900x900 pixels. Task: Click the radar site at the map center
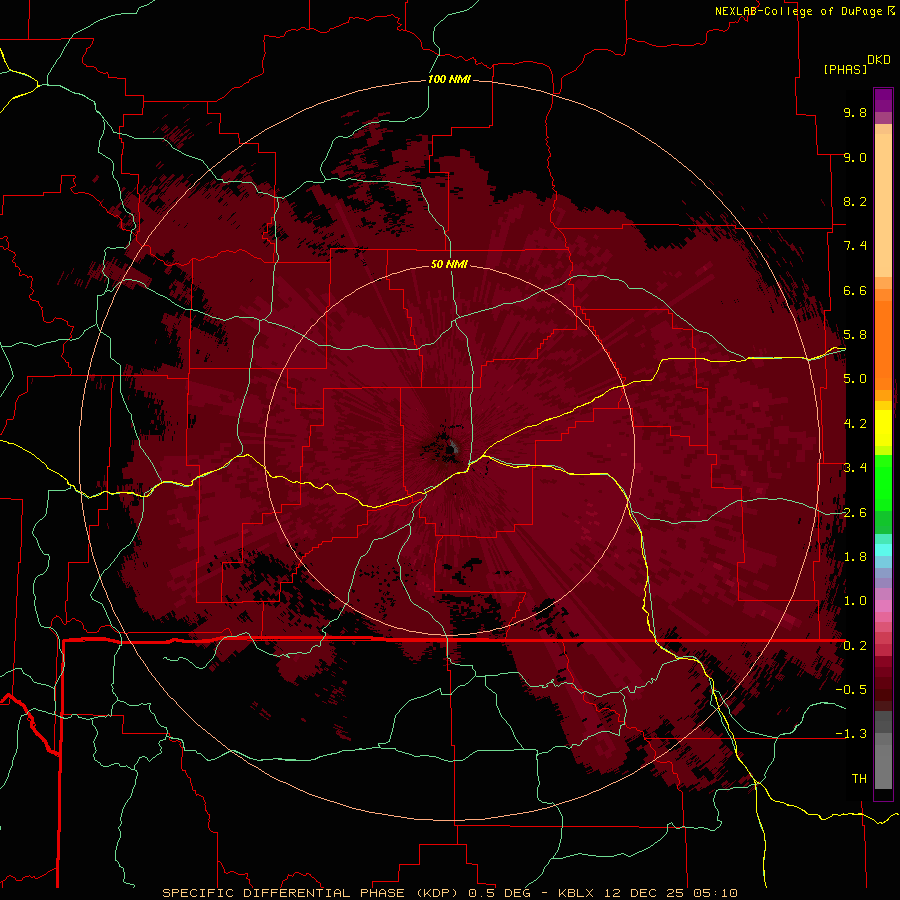coord(449,449)
